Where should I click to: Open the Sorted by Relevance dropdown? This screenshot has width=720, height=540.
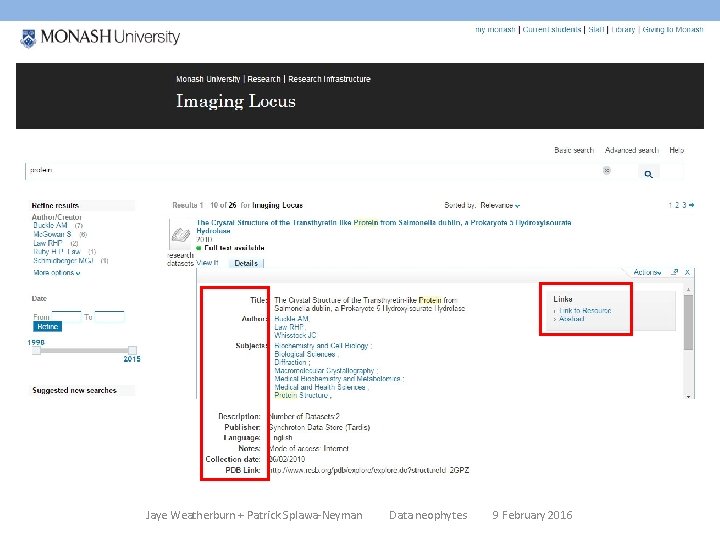pos(500,205)
